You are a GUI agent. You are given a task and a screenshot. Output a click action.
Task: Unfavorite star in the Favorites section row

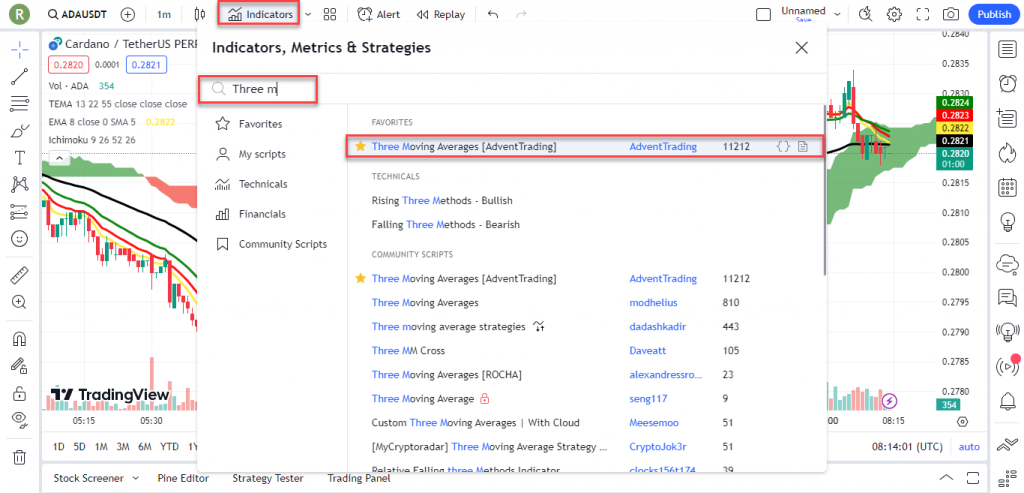point(360,147)
